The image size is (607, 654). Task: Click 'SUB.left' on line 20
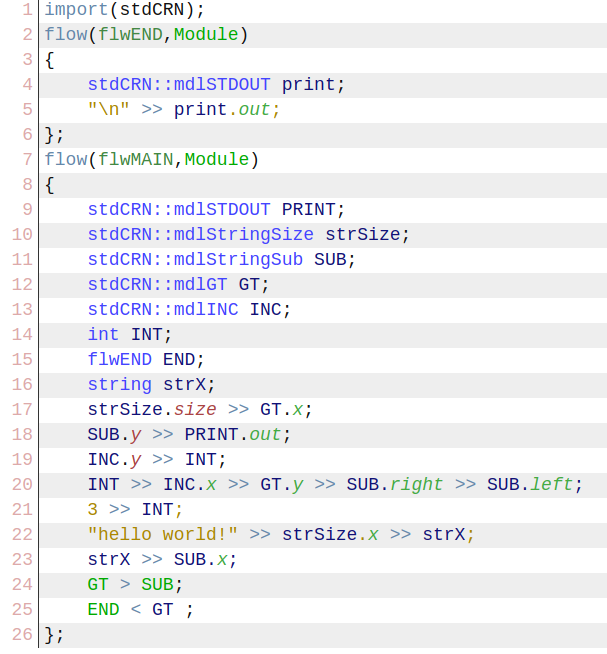pos(530,485)
